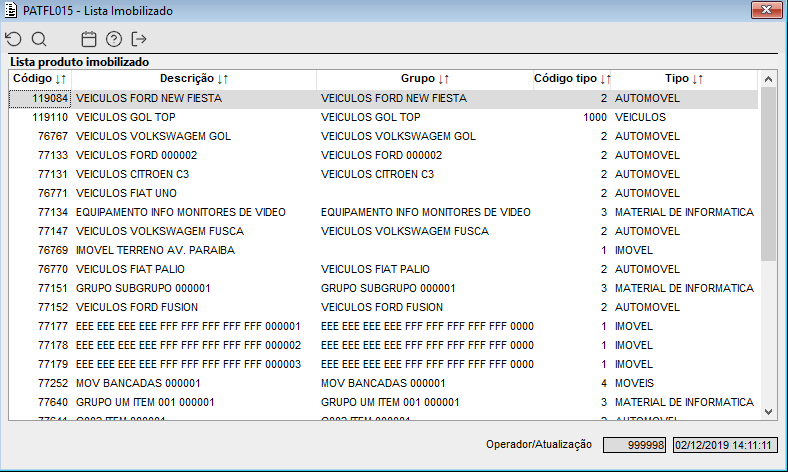Exit using the door-arrow toolbar icon
This screenshot has height=472, width=788.
(x=139, y=39)
